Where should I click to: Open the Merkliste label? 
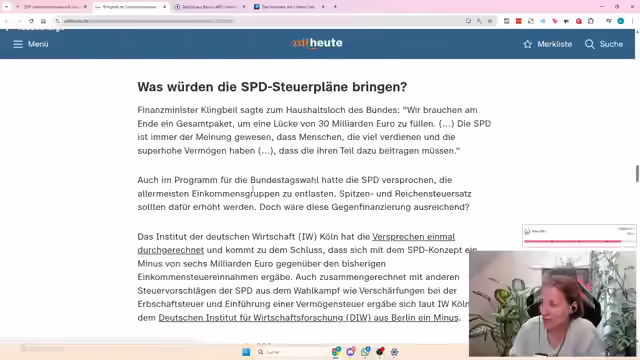coord(555,44)
